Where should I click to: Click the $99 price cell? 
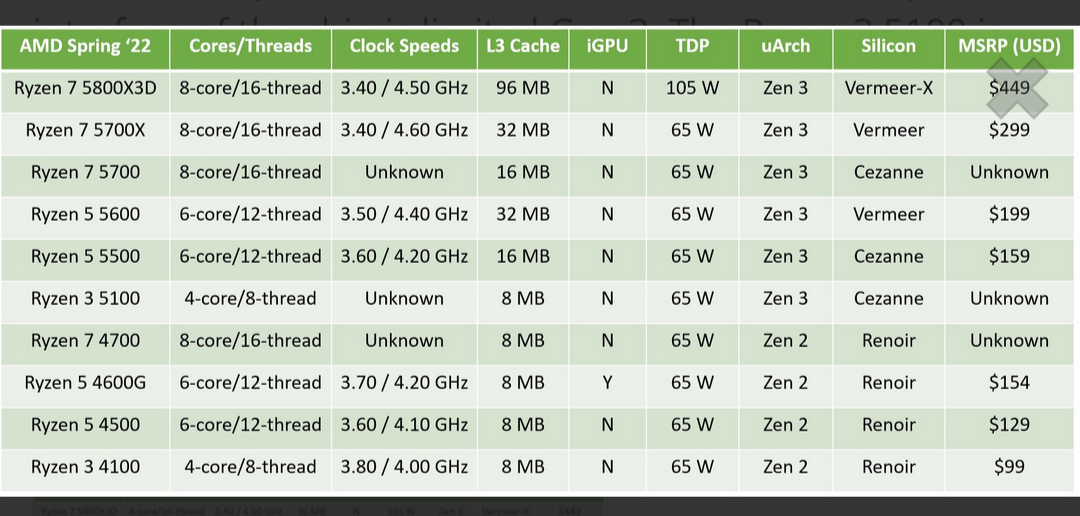pos(1009,466)
